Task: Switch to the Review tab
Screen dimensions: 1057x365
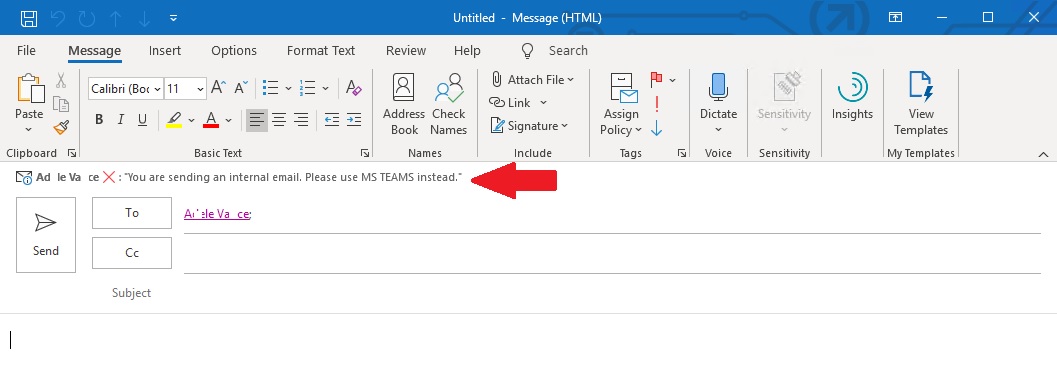Action: (x=406, y=51)
